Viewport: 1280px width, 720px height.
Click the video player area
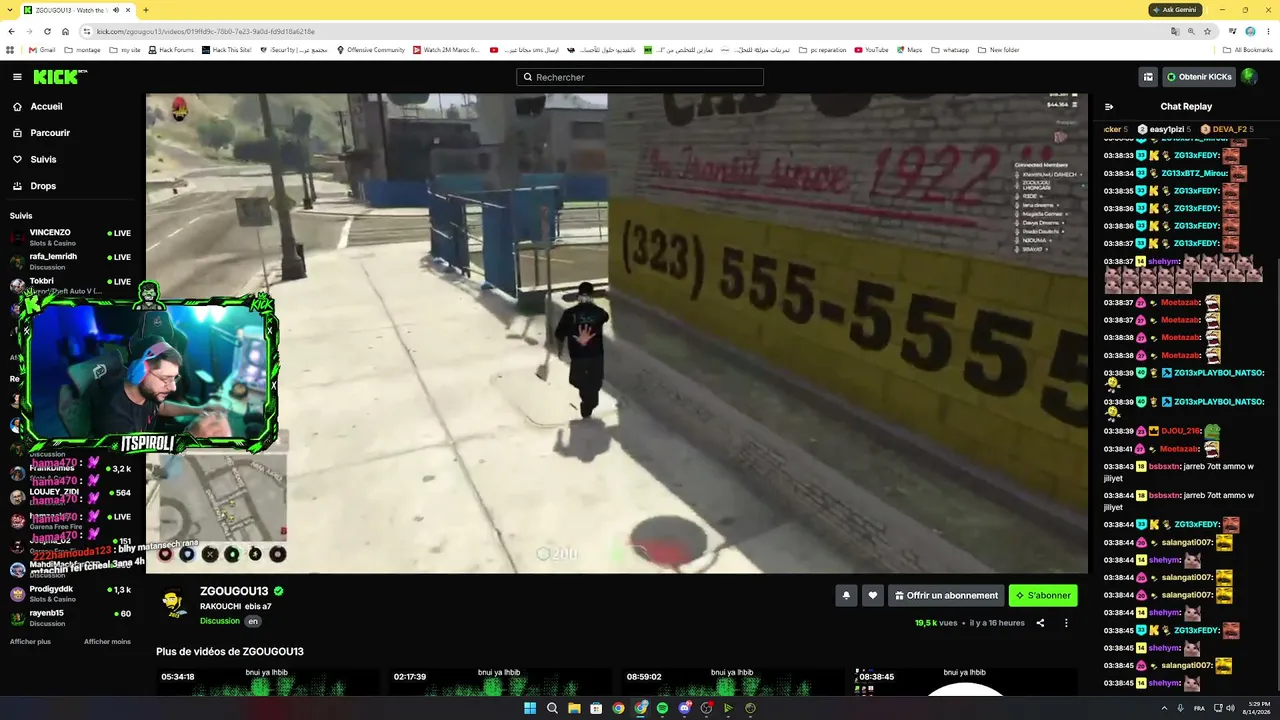coord(617,333)
